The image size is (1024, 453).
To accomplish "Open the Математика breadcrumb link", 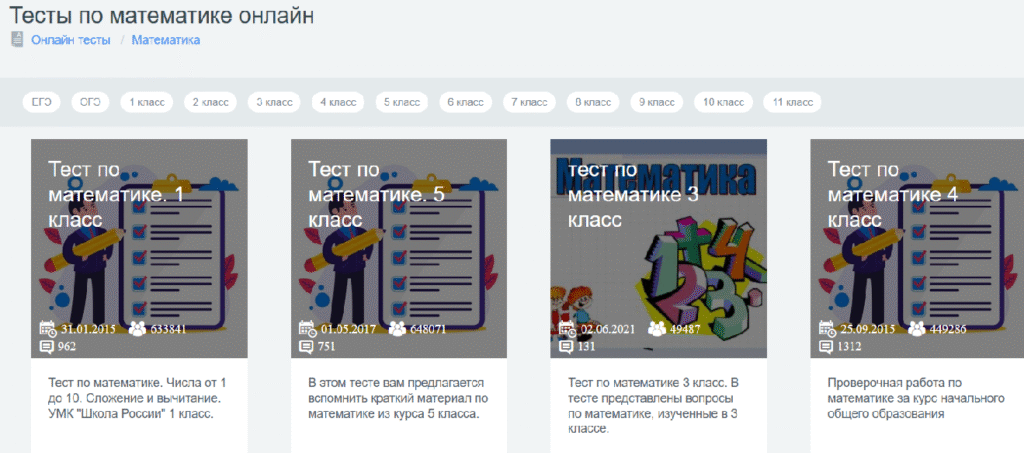I will (166, 40).
